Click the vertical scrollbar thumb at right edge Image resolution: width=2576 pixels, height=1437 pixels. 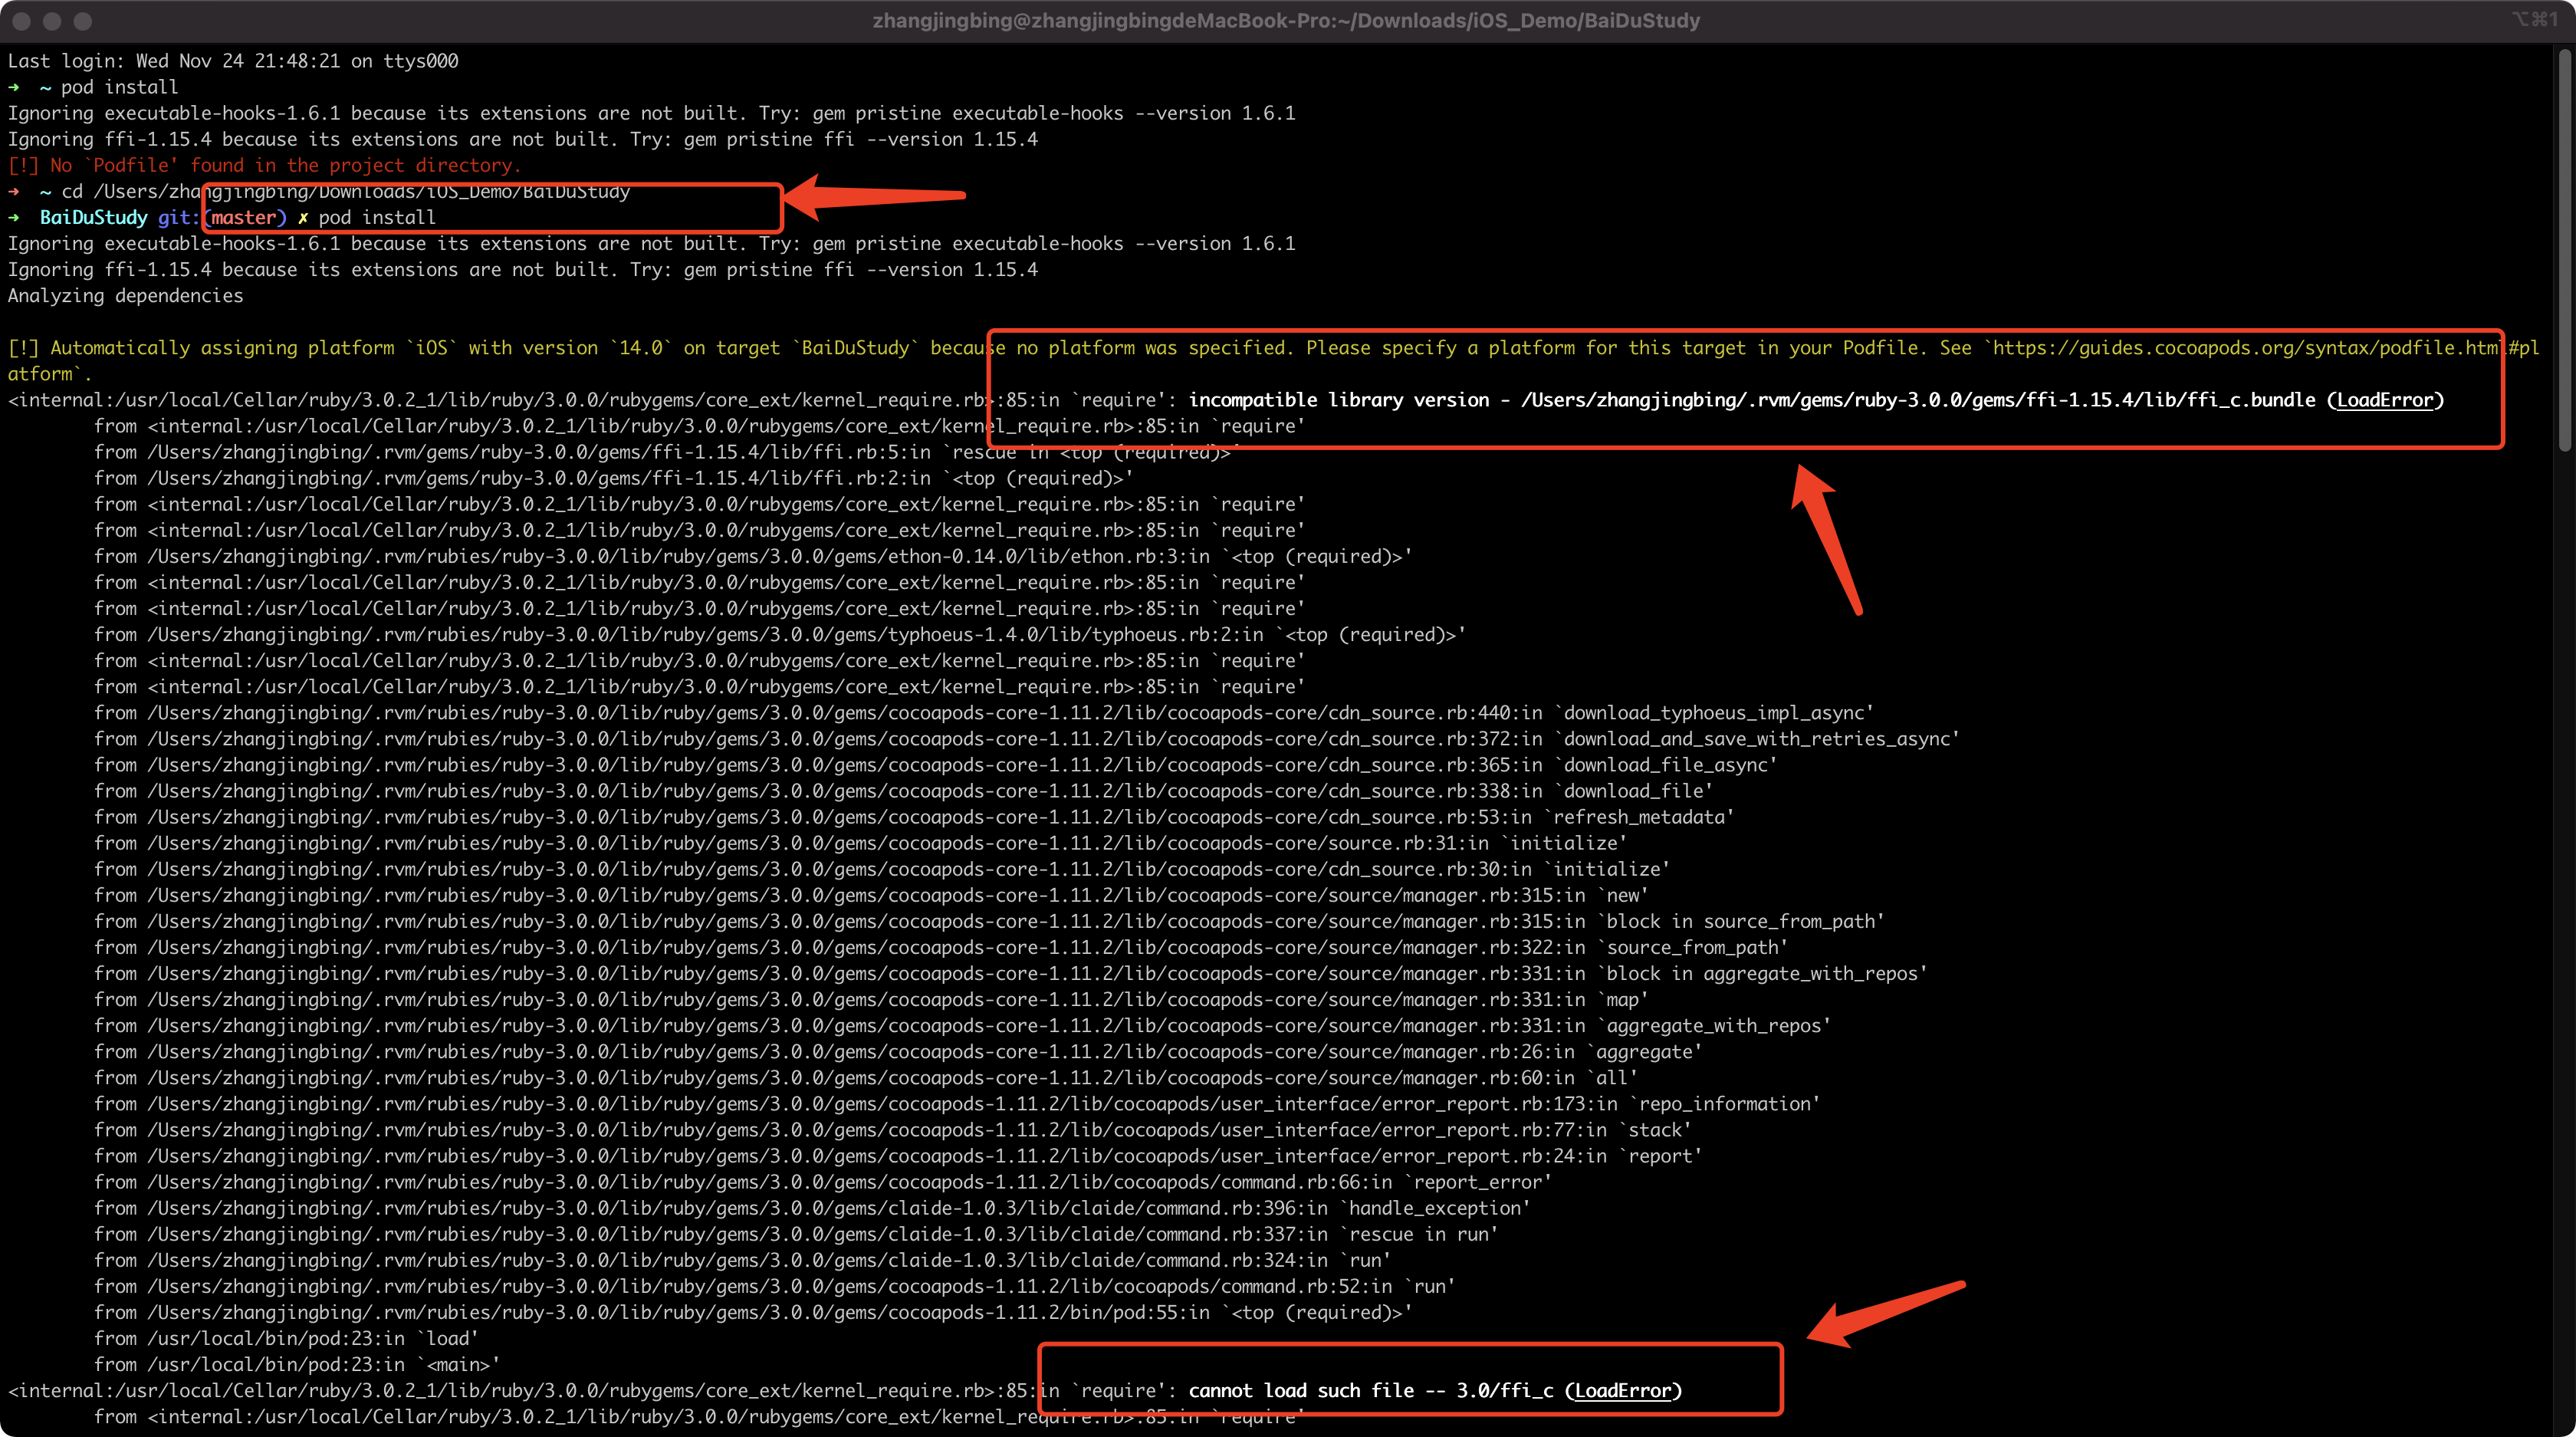2565,250
